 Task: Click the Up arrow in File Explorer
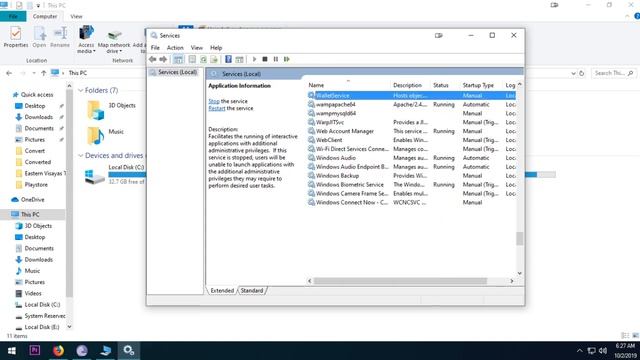tap(43, 73)
